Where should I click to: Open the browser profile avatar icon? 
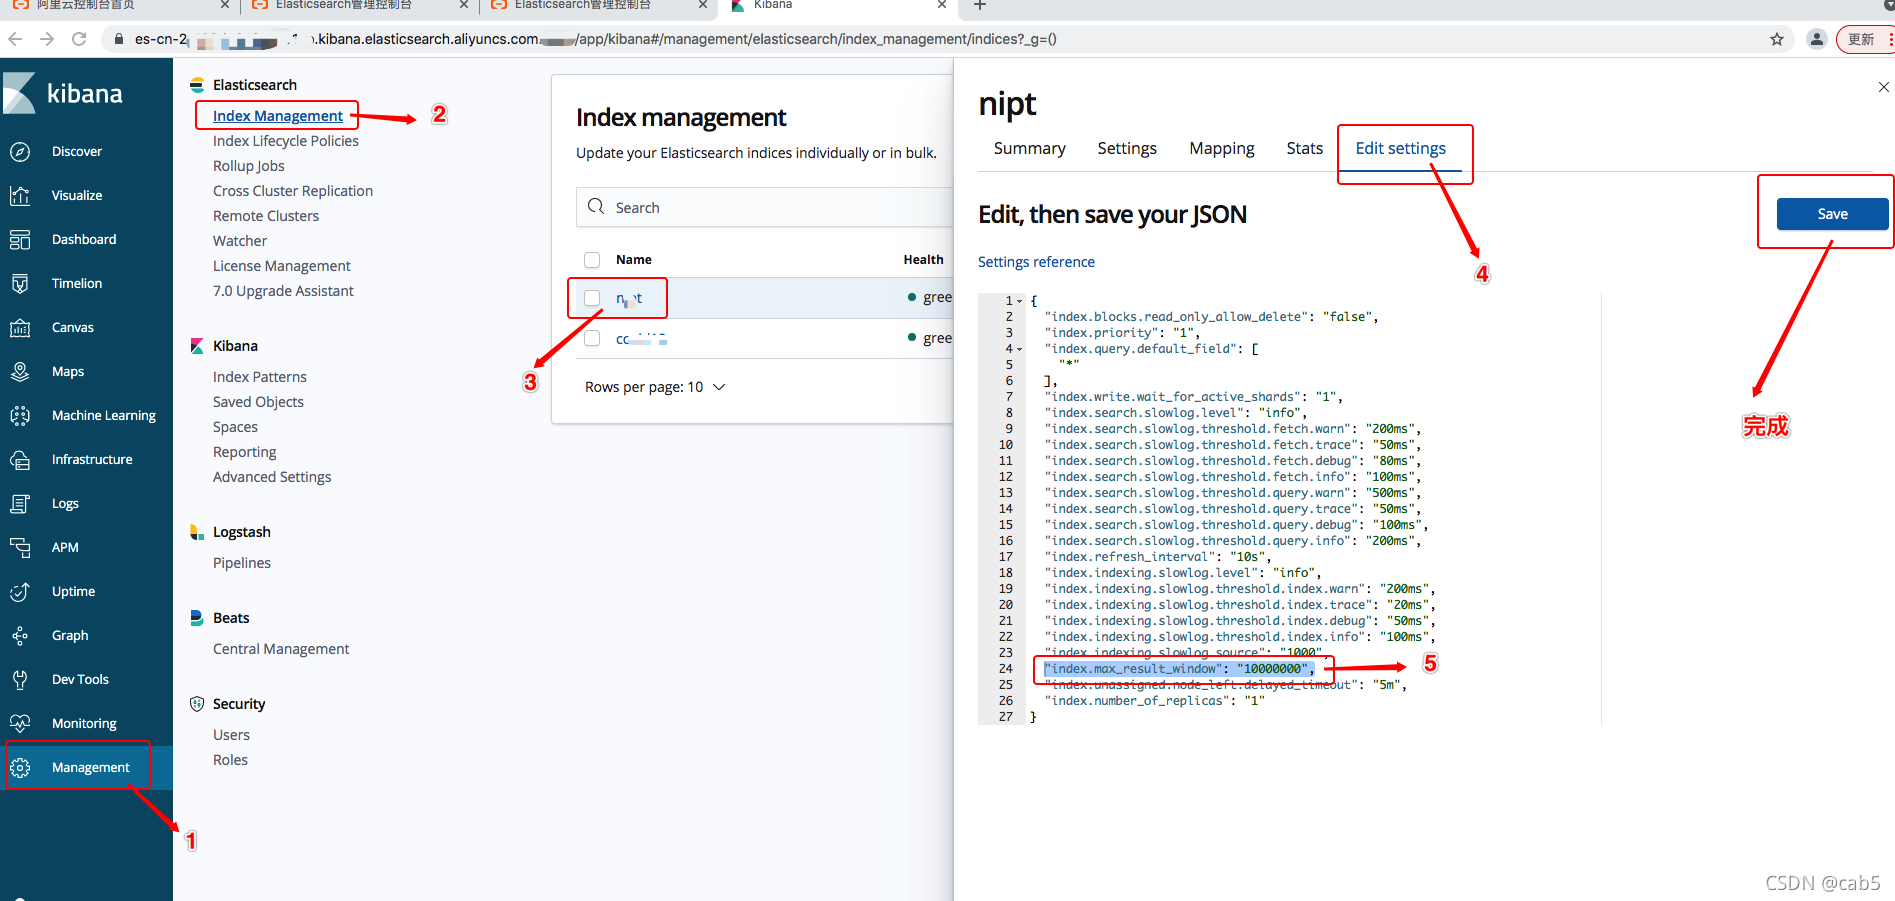pyautogui.click(x=1817, y=39)
